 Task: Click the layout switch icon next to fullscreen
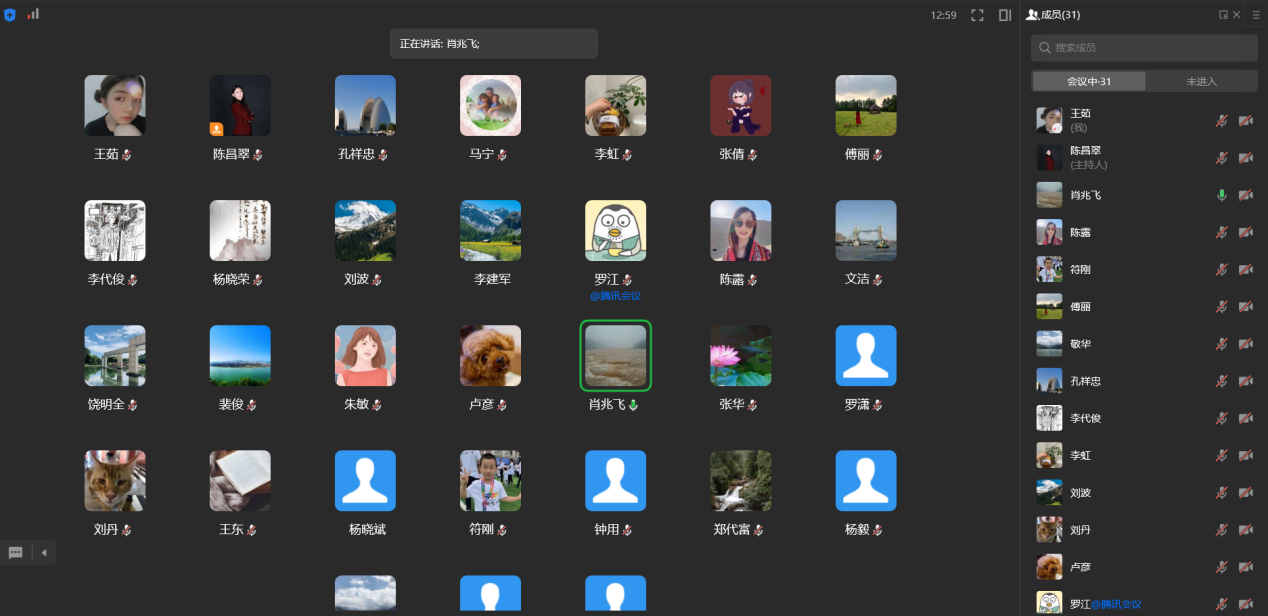[1005, 14]
